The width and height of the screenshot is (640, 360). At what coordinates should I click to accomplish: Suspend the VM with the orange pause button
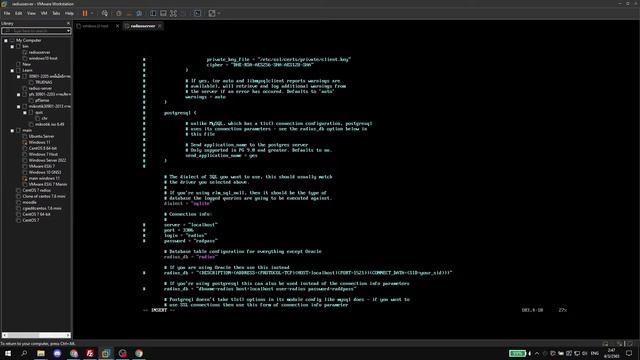tap(85, 13)
